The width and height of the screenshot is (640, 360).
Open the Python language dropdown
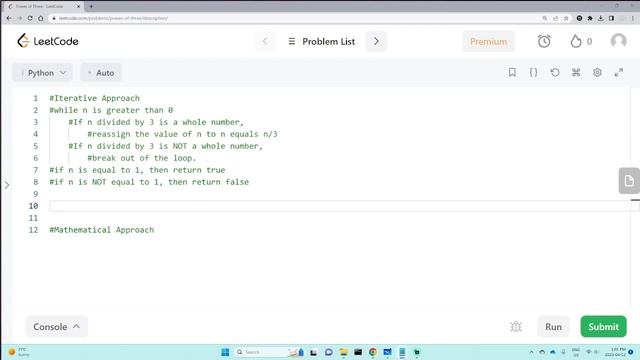[42, 73]
